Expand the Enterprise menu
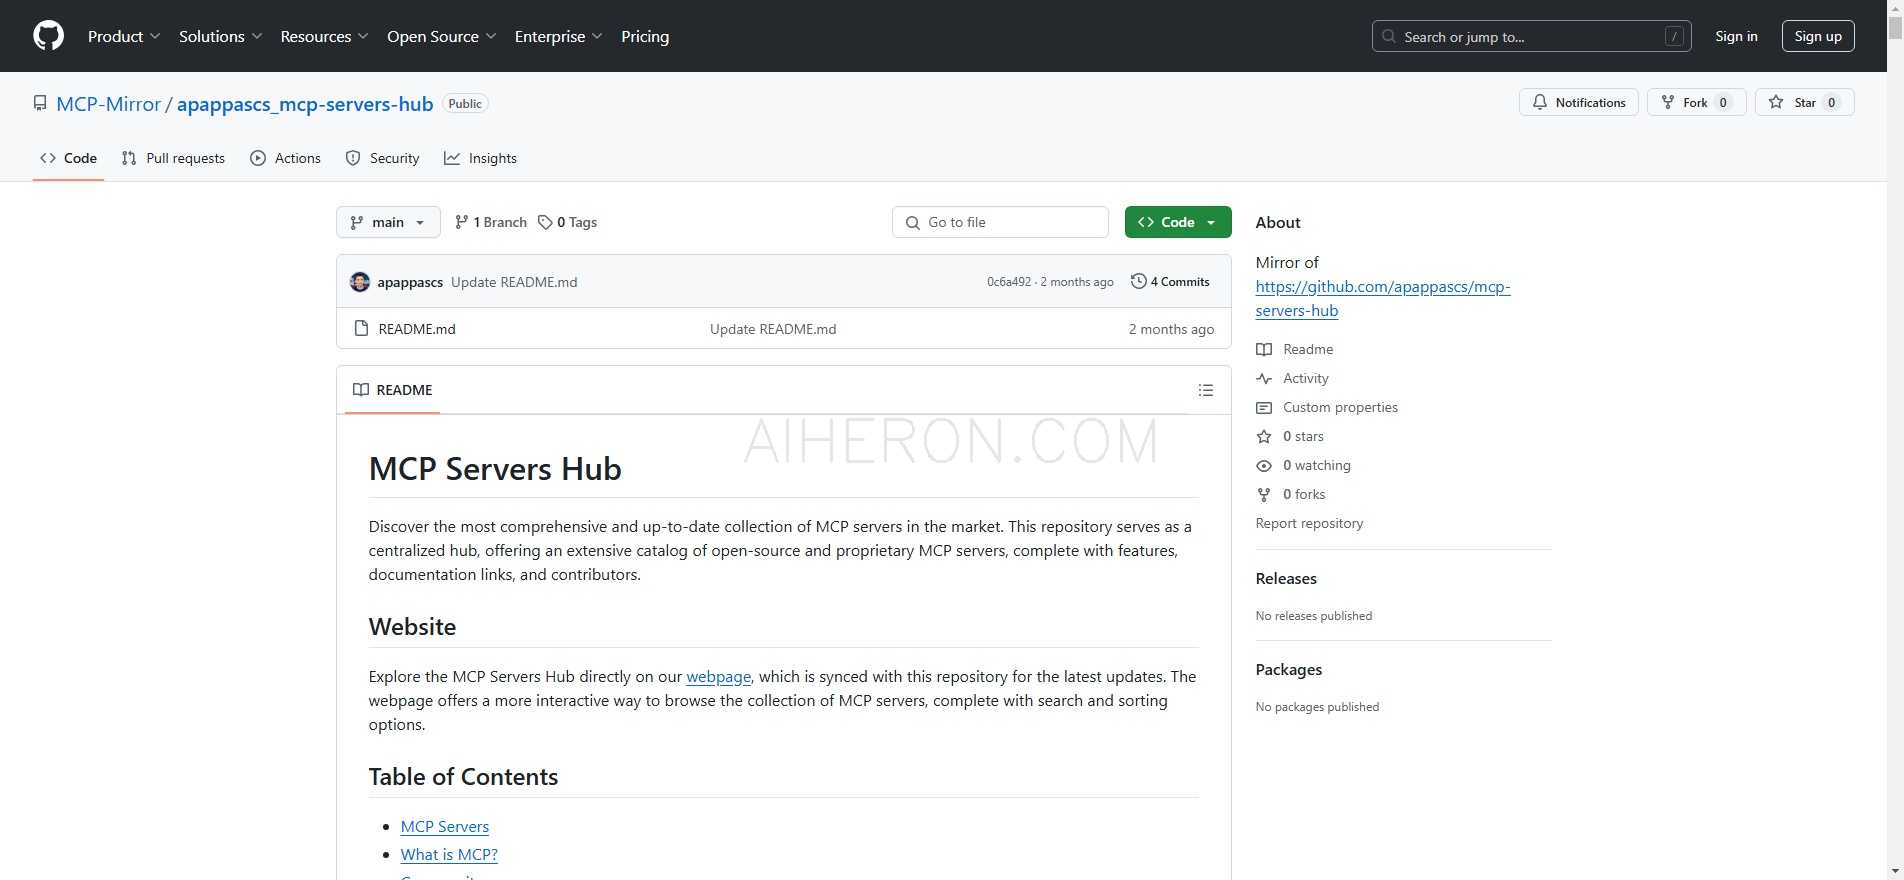The width and height of the screenshot is (1904, 880). [558, 36]
